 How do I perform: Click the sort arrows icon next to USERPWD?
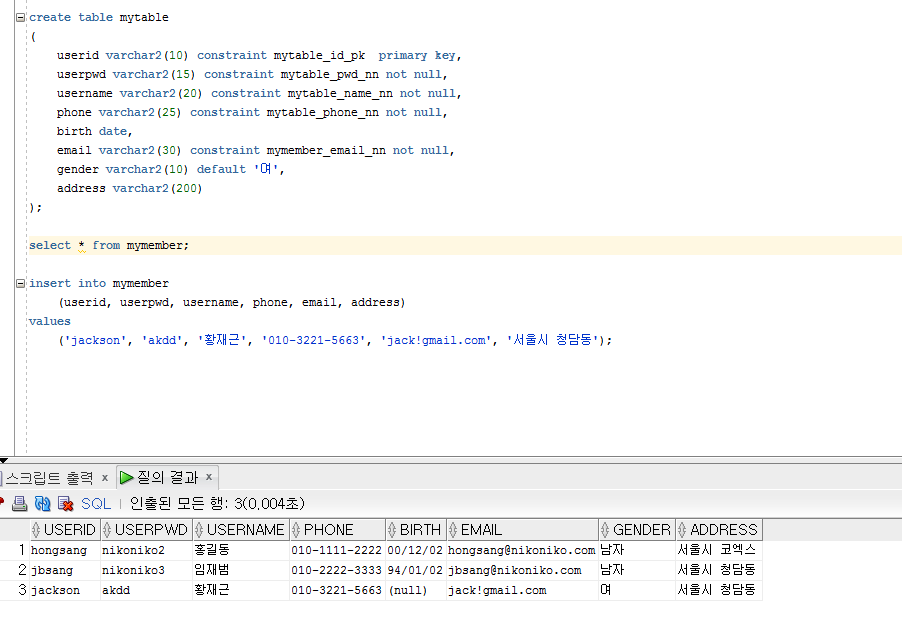(107, 530)
